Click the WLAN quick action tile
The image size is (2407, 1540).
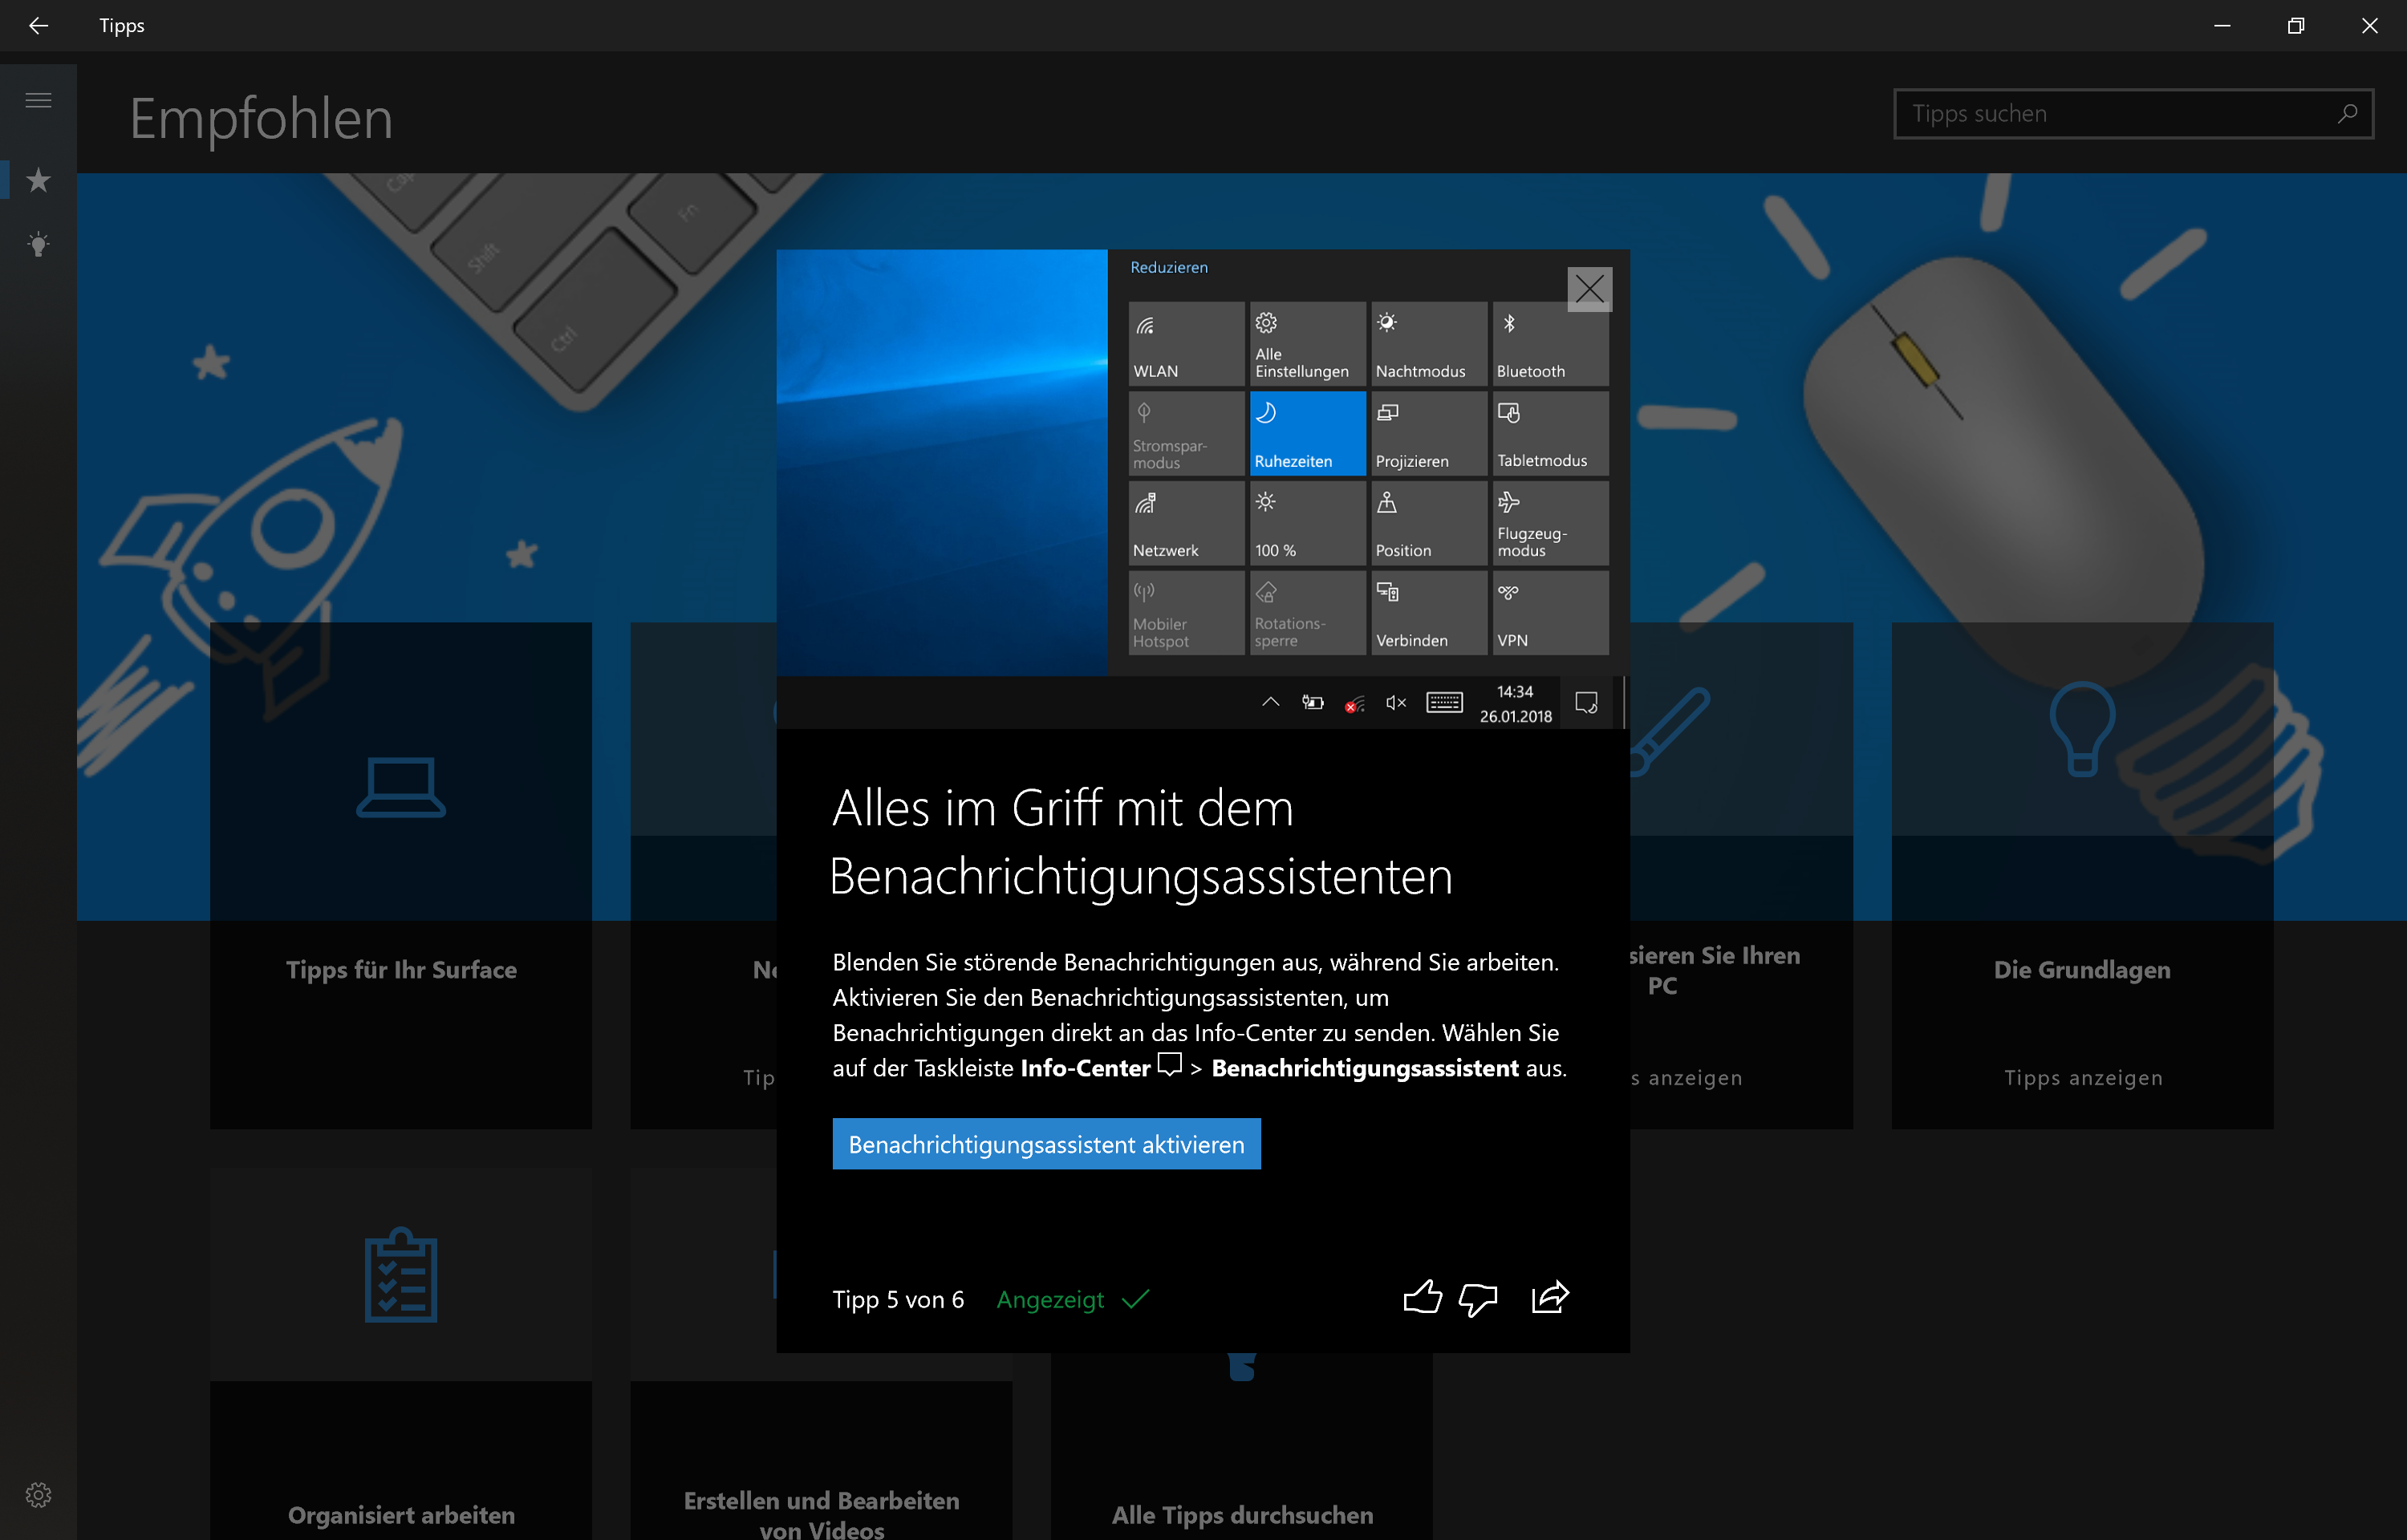click(1186, 343)
